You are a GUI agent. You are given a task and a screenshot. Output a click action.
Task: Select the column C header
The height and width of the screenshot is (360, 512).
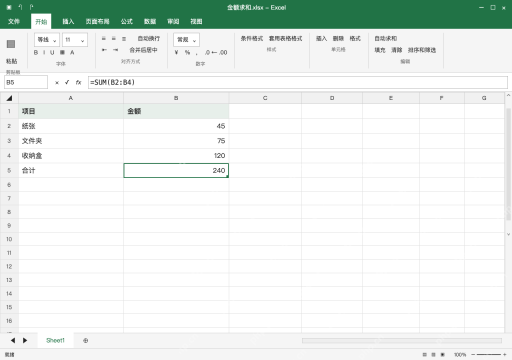pyautogui.click(x=265, y=98)
